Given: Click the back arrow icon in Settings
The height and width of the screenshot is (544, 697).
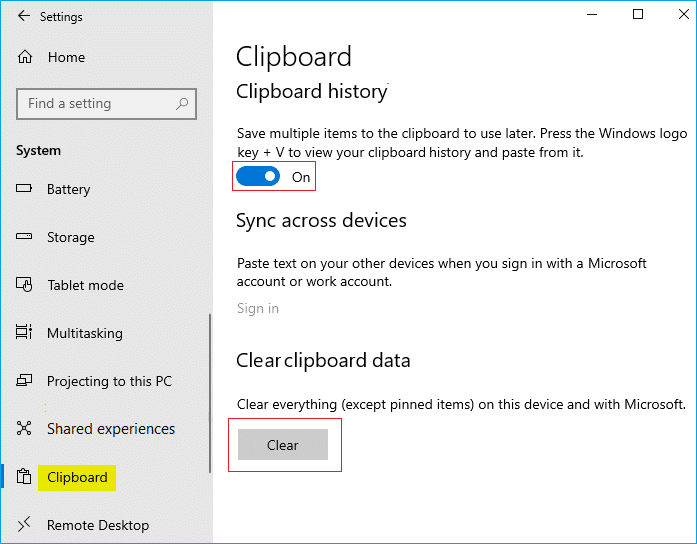Looking at the screenshot, I should tap(23, 17).
